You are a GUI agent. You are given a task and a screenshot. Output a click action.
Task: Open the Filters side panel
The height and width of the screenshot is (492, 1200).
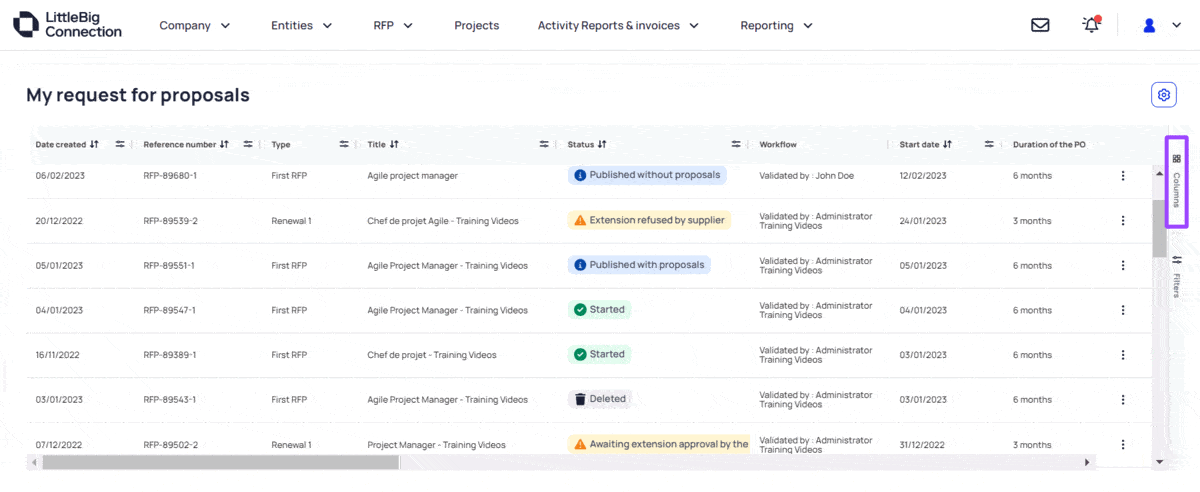1176,277
